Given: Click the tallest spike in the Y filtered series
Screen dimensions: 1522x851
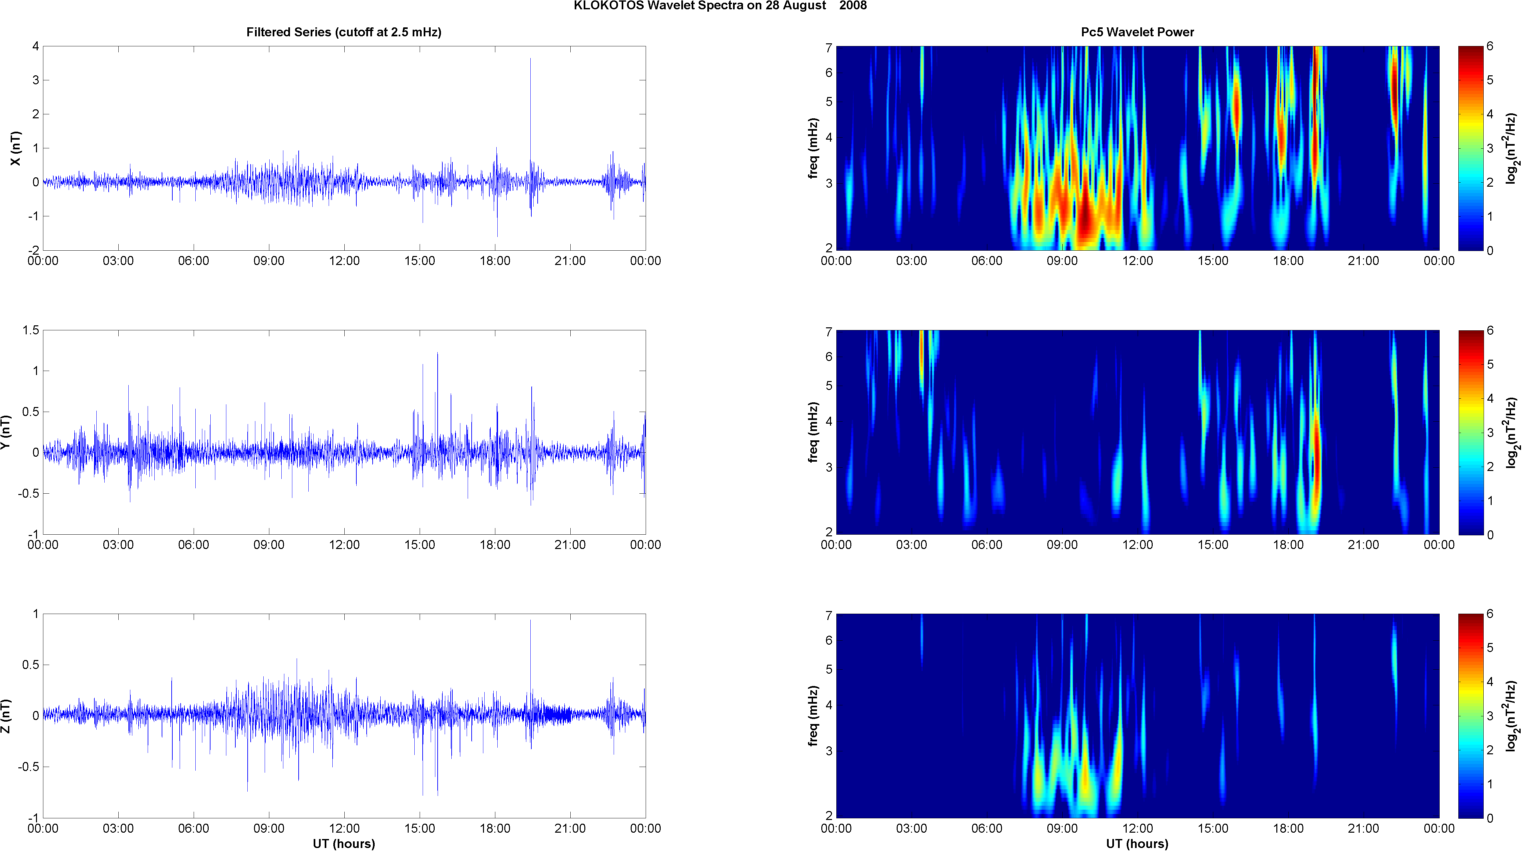Looking at the screenshot, I should (x=437, y=400).
